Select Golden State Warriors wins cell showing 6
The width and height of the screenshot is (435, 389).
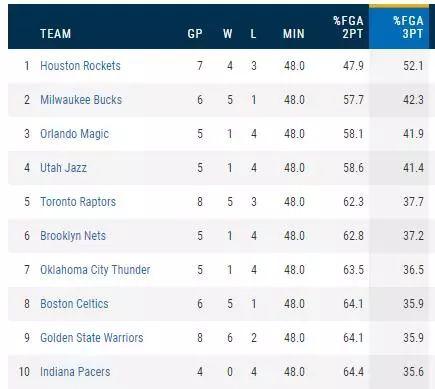230,338
